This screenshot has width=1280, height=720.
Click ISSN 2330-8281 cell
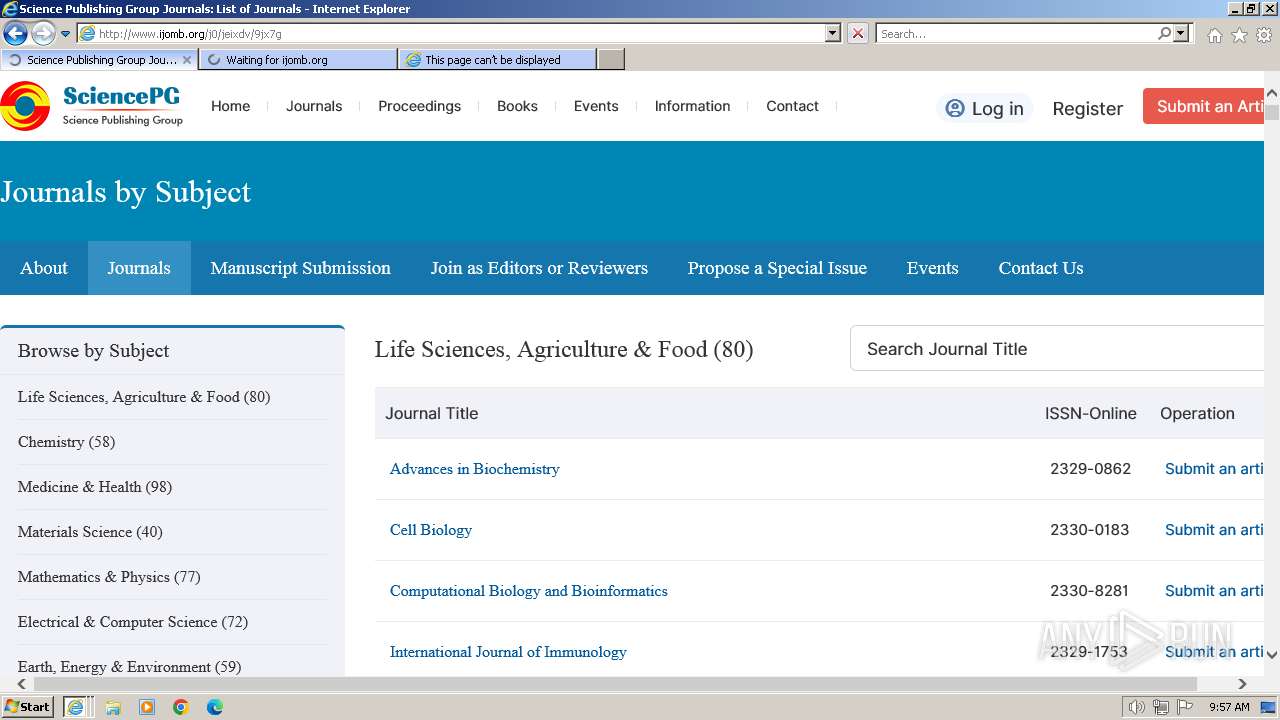point(1090,591)
